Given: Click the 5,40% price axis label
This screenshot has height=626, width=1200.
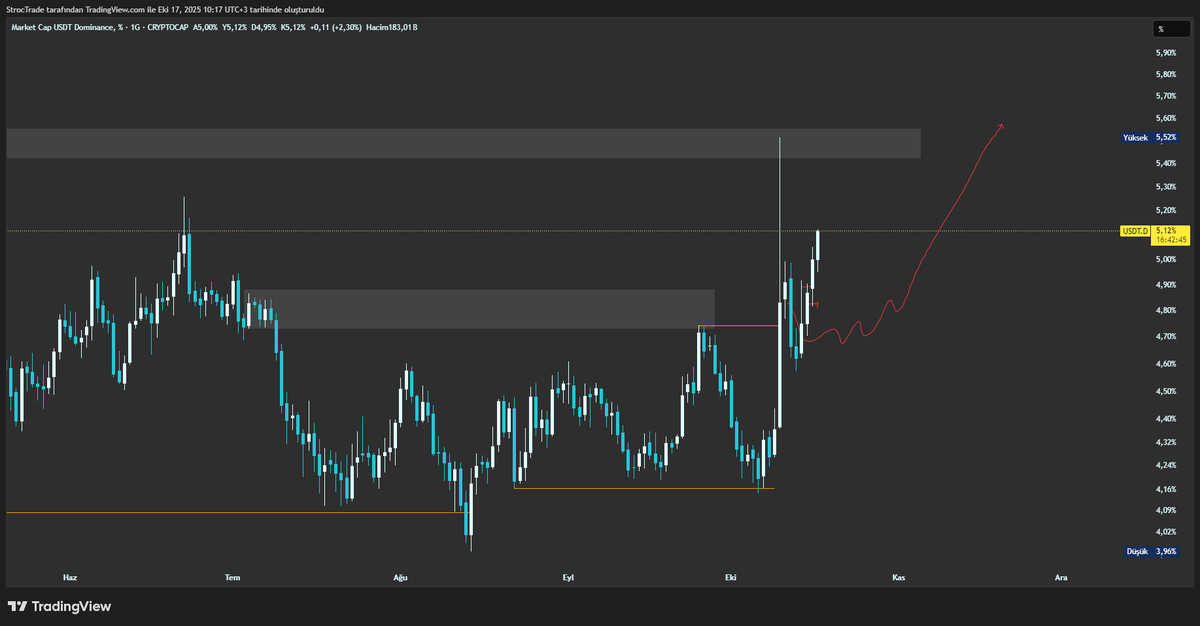Looking at the screenshot, I should (x=1166, y=163).
